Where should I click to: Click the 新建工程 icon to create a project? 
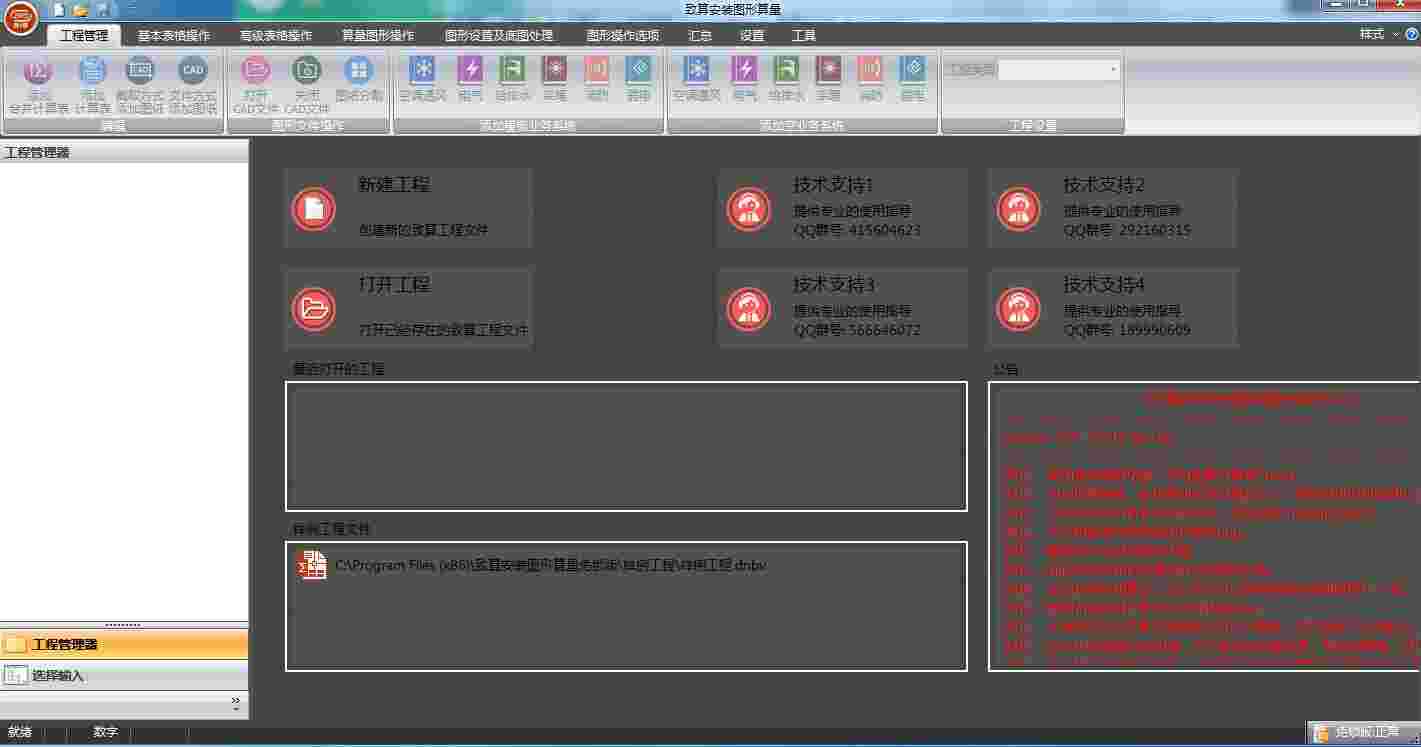[x=313, y=210]
